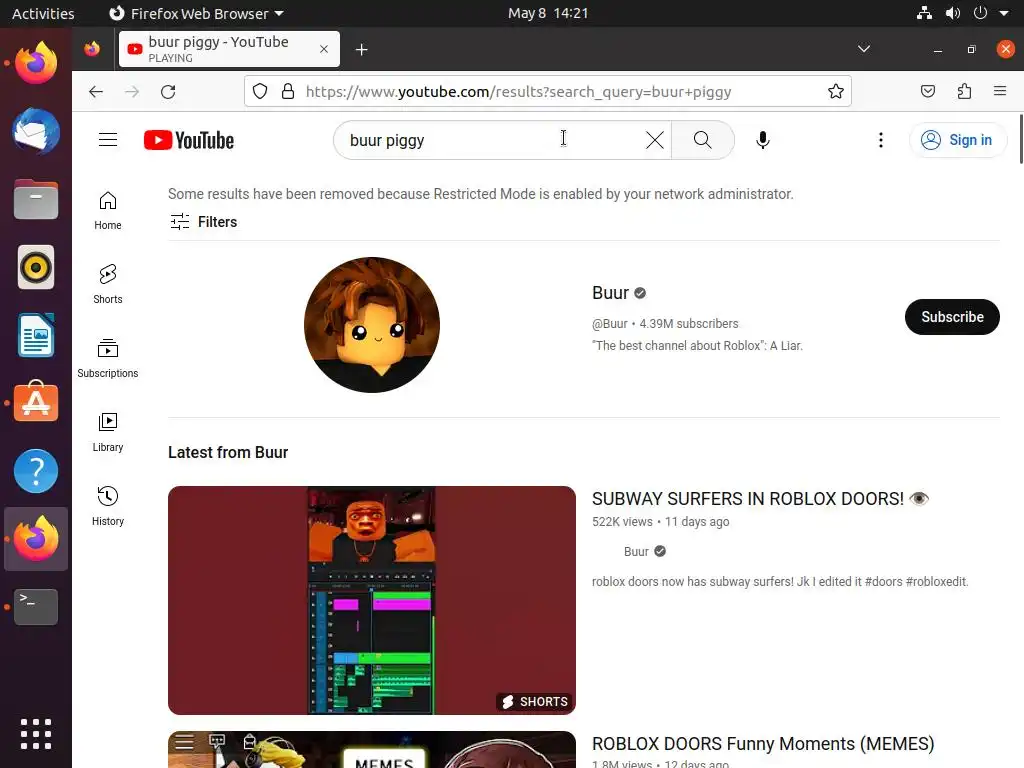
Task: Show Applications grid in the dock
Action: pyautogui.click(x=36, y=734)
